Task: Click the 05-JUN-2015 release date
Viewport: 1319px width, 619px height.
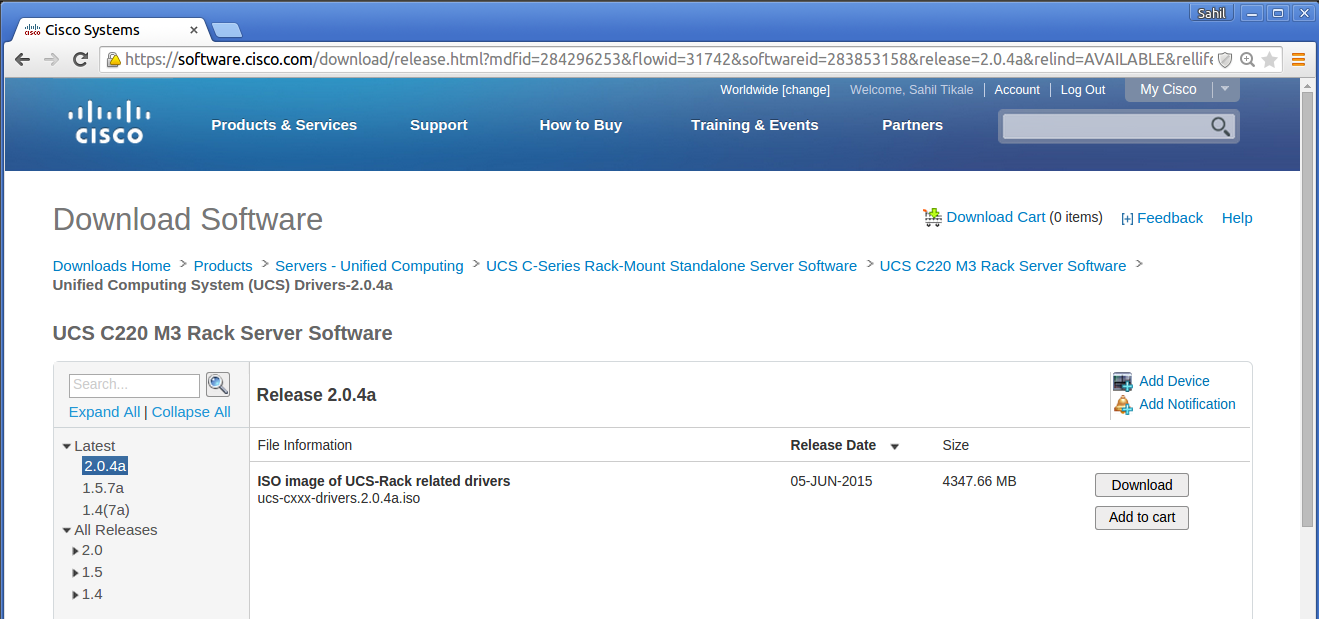Action: tap(831, 481)
